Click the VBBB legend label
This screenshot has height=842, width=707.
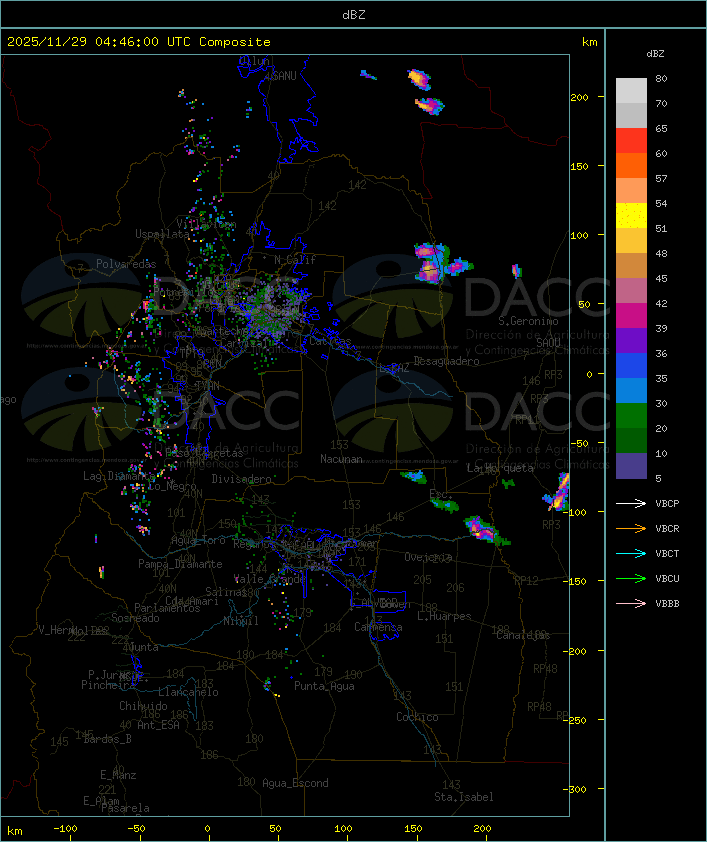667,604
